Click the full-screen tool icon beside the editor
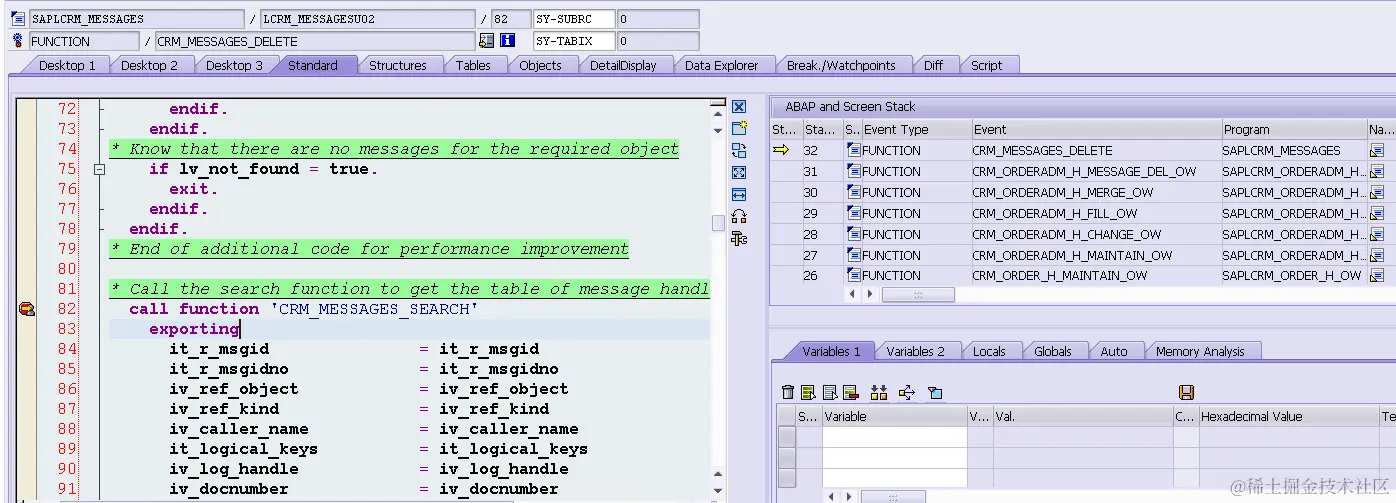 point(739,172)
